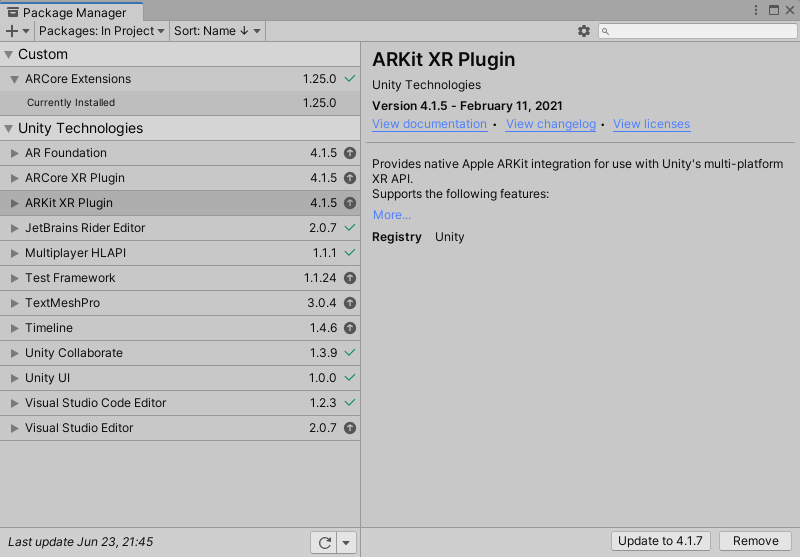This screenshot has width=800, height=557.
Task: Open the Package Manager settings gear
Action: click(x=584, y=31)
